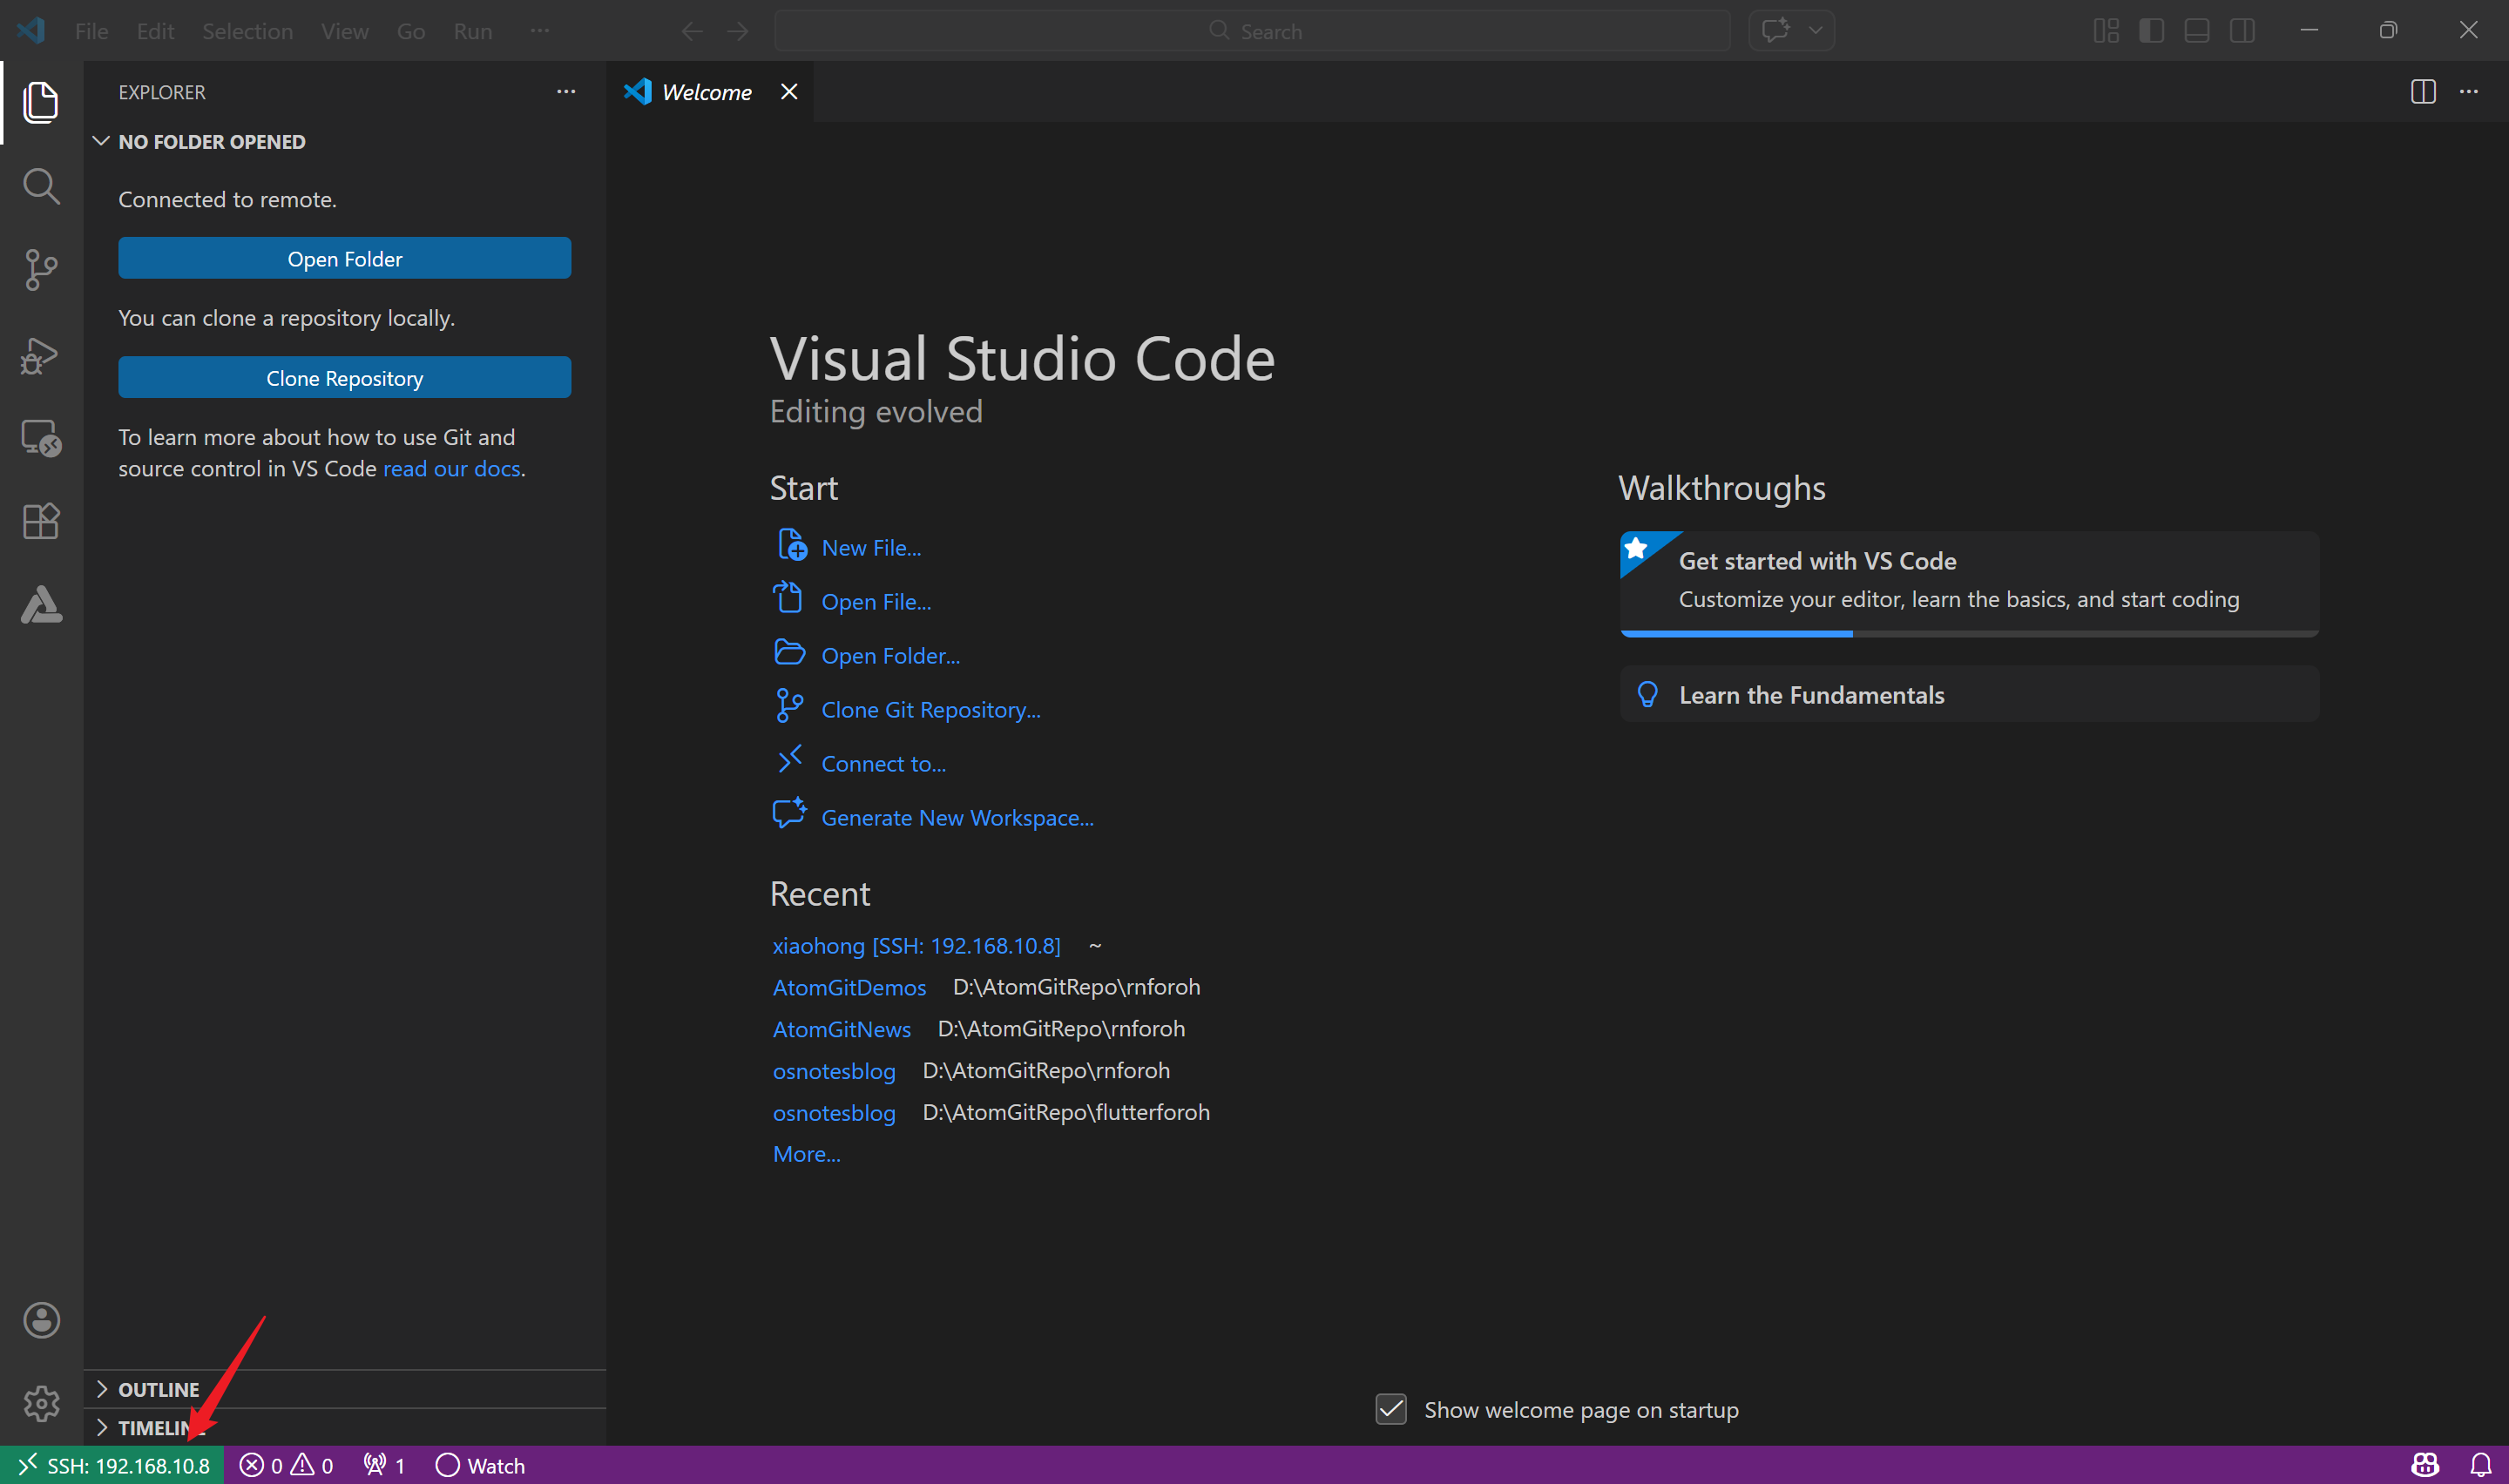2509x1484 pixels.
Task: Open recent xiaohong SSH workspace
Action: [916, 946]
